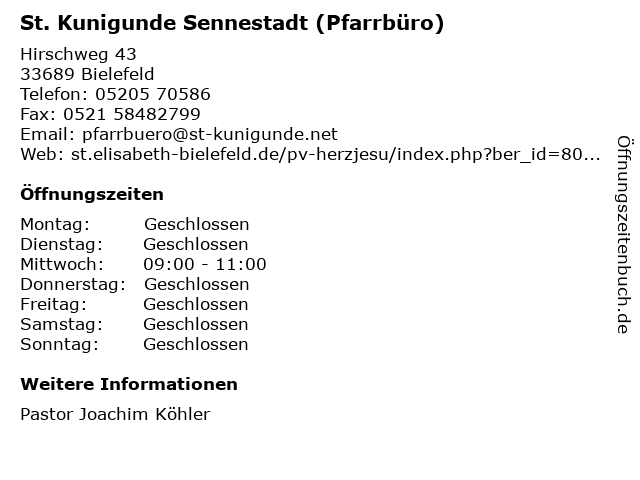Select the Donnerstag Geschlossen entry
This screenshot has width=640, height=480.
click(135, 284)
